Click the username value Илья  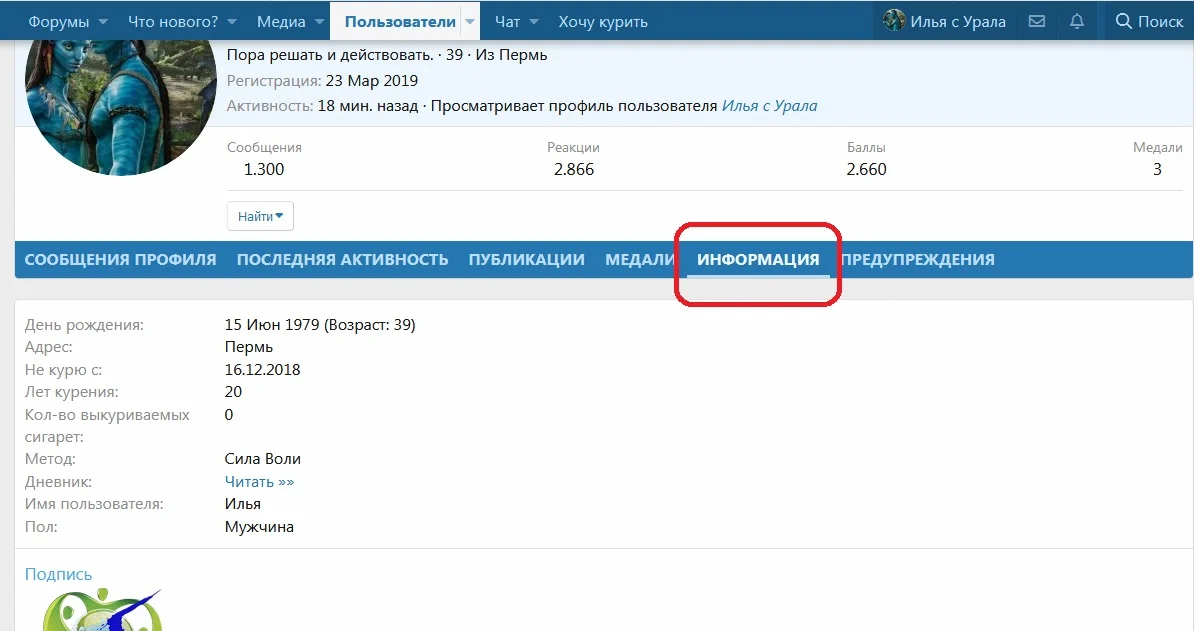point(243,504)
